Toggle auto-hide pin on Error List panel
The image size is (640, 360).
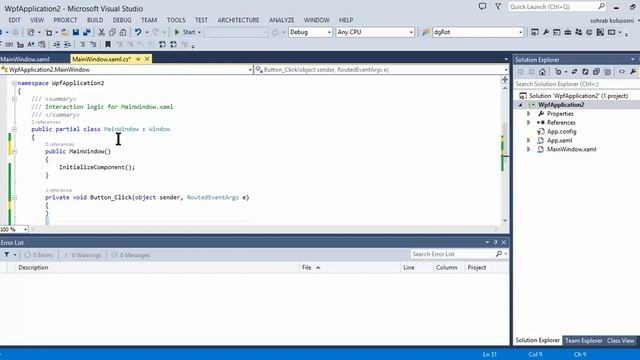(496, 242)
